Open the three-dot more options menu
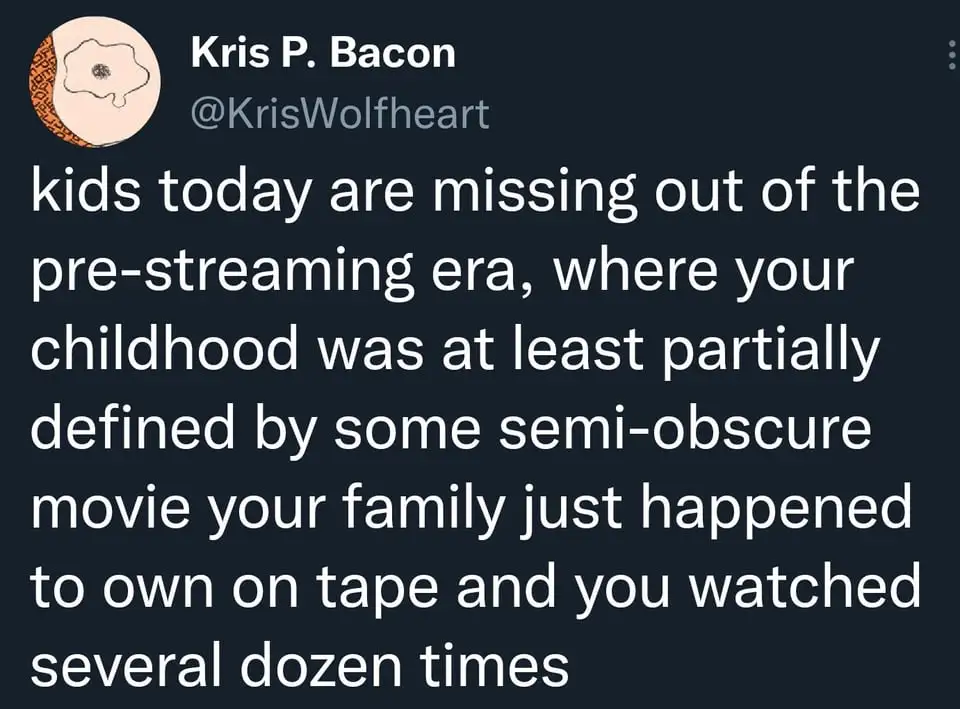Image resolution: width=960 pixels, height=709 pixels. [x=951, y=54]
